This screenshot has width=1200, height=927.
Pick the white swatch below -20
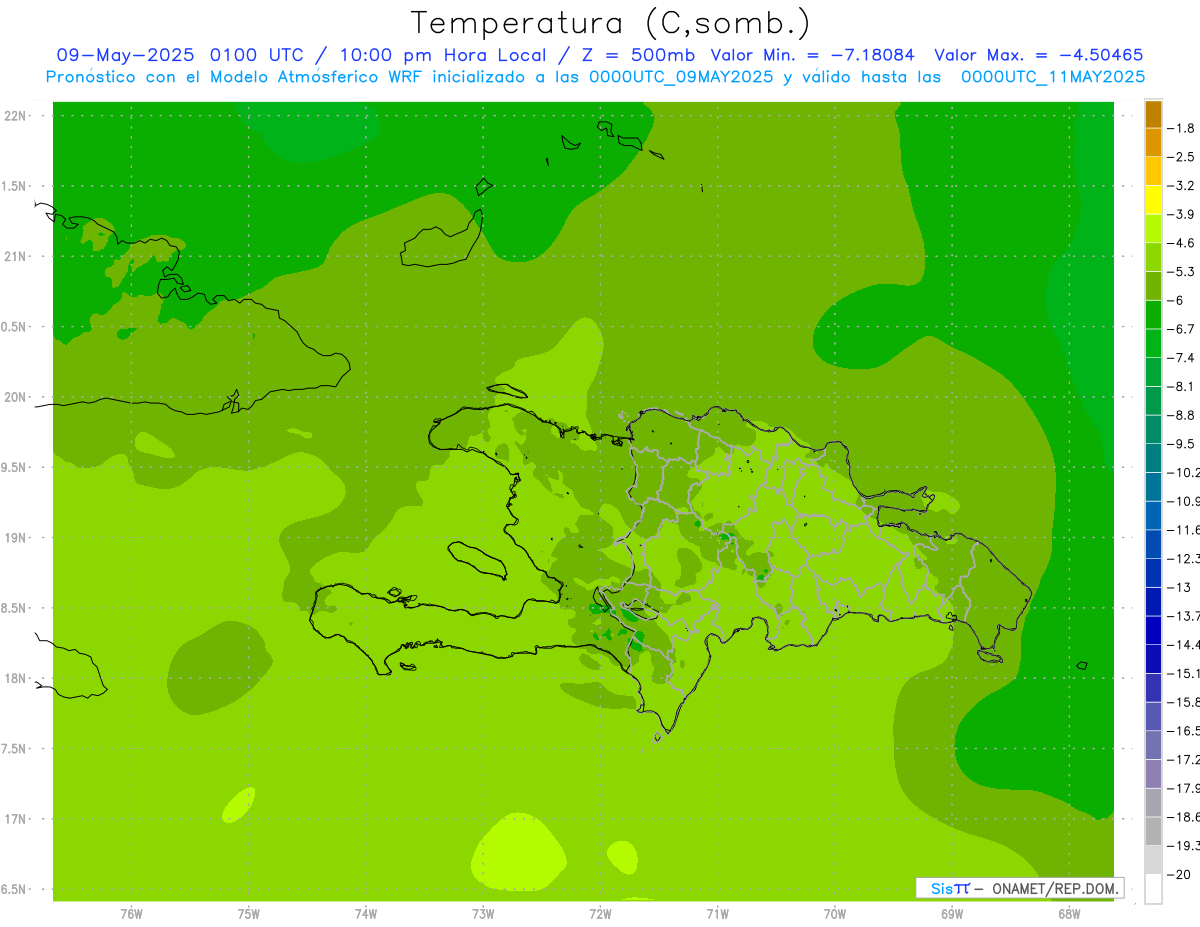pos(1153,888)
